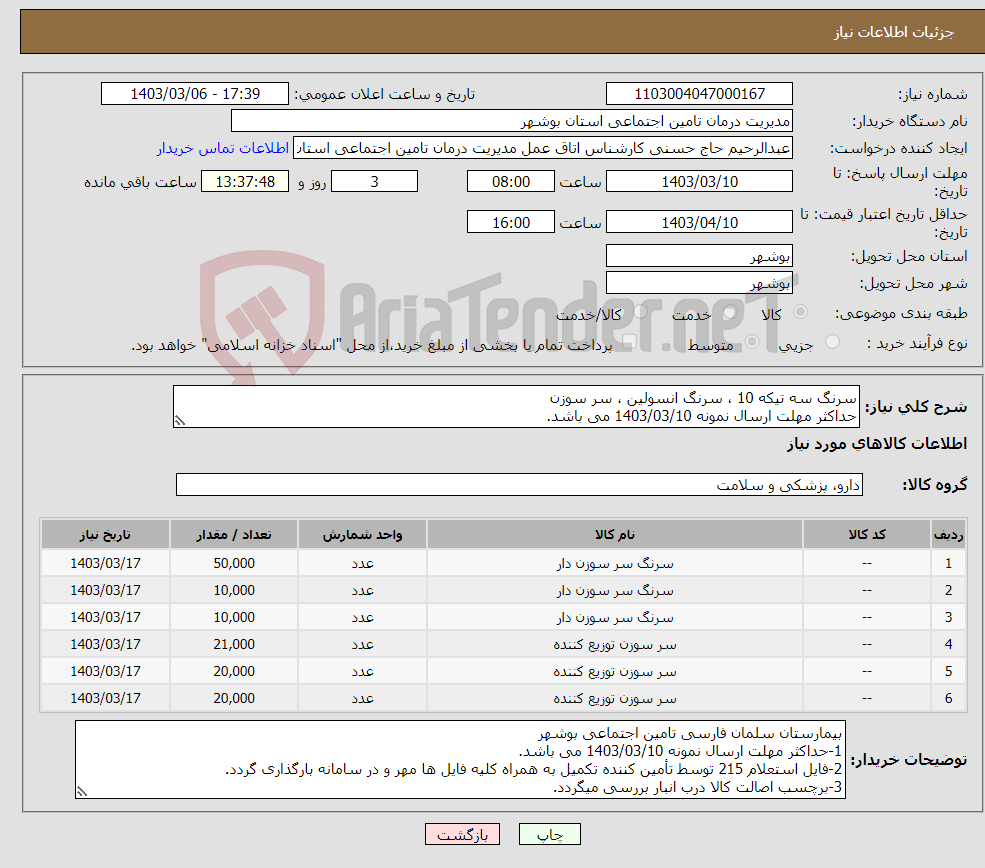Click the تاریخ نیاز column header
The width and height of the screenshot is (985, 868).
point(106,534)
